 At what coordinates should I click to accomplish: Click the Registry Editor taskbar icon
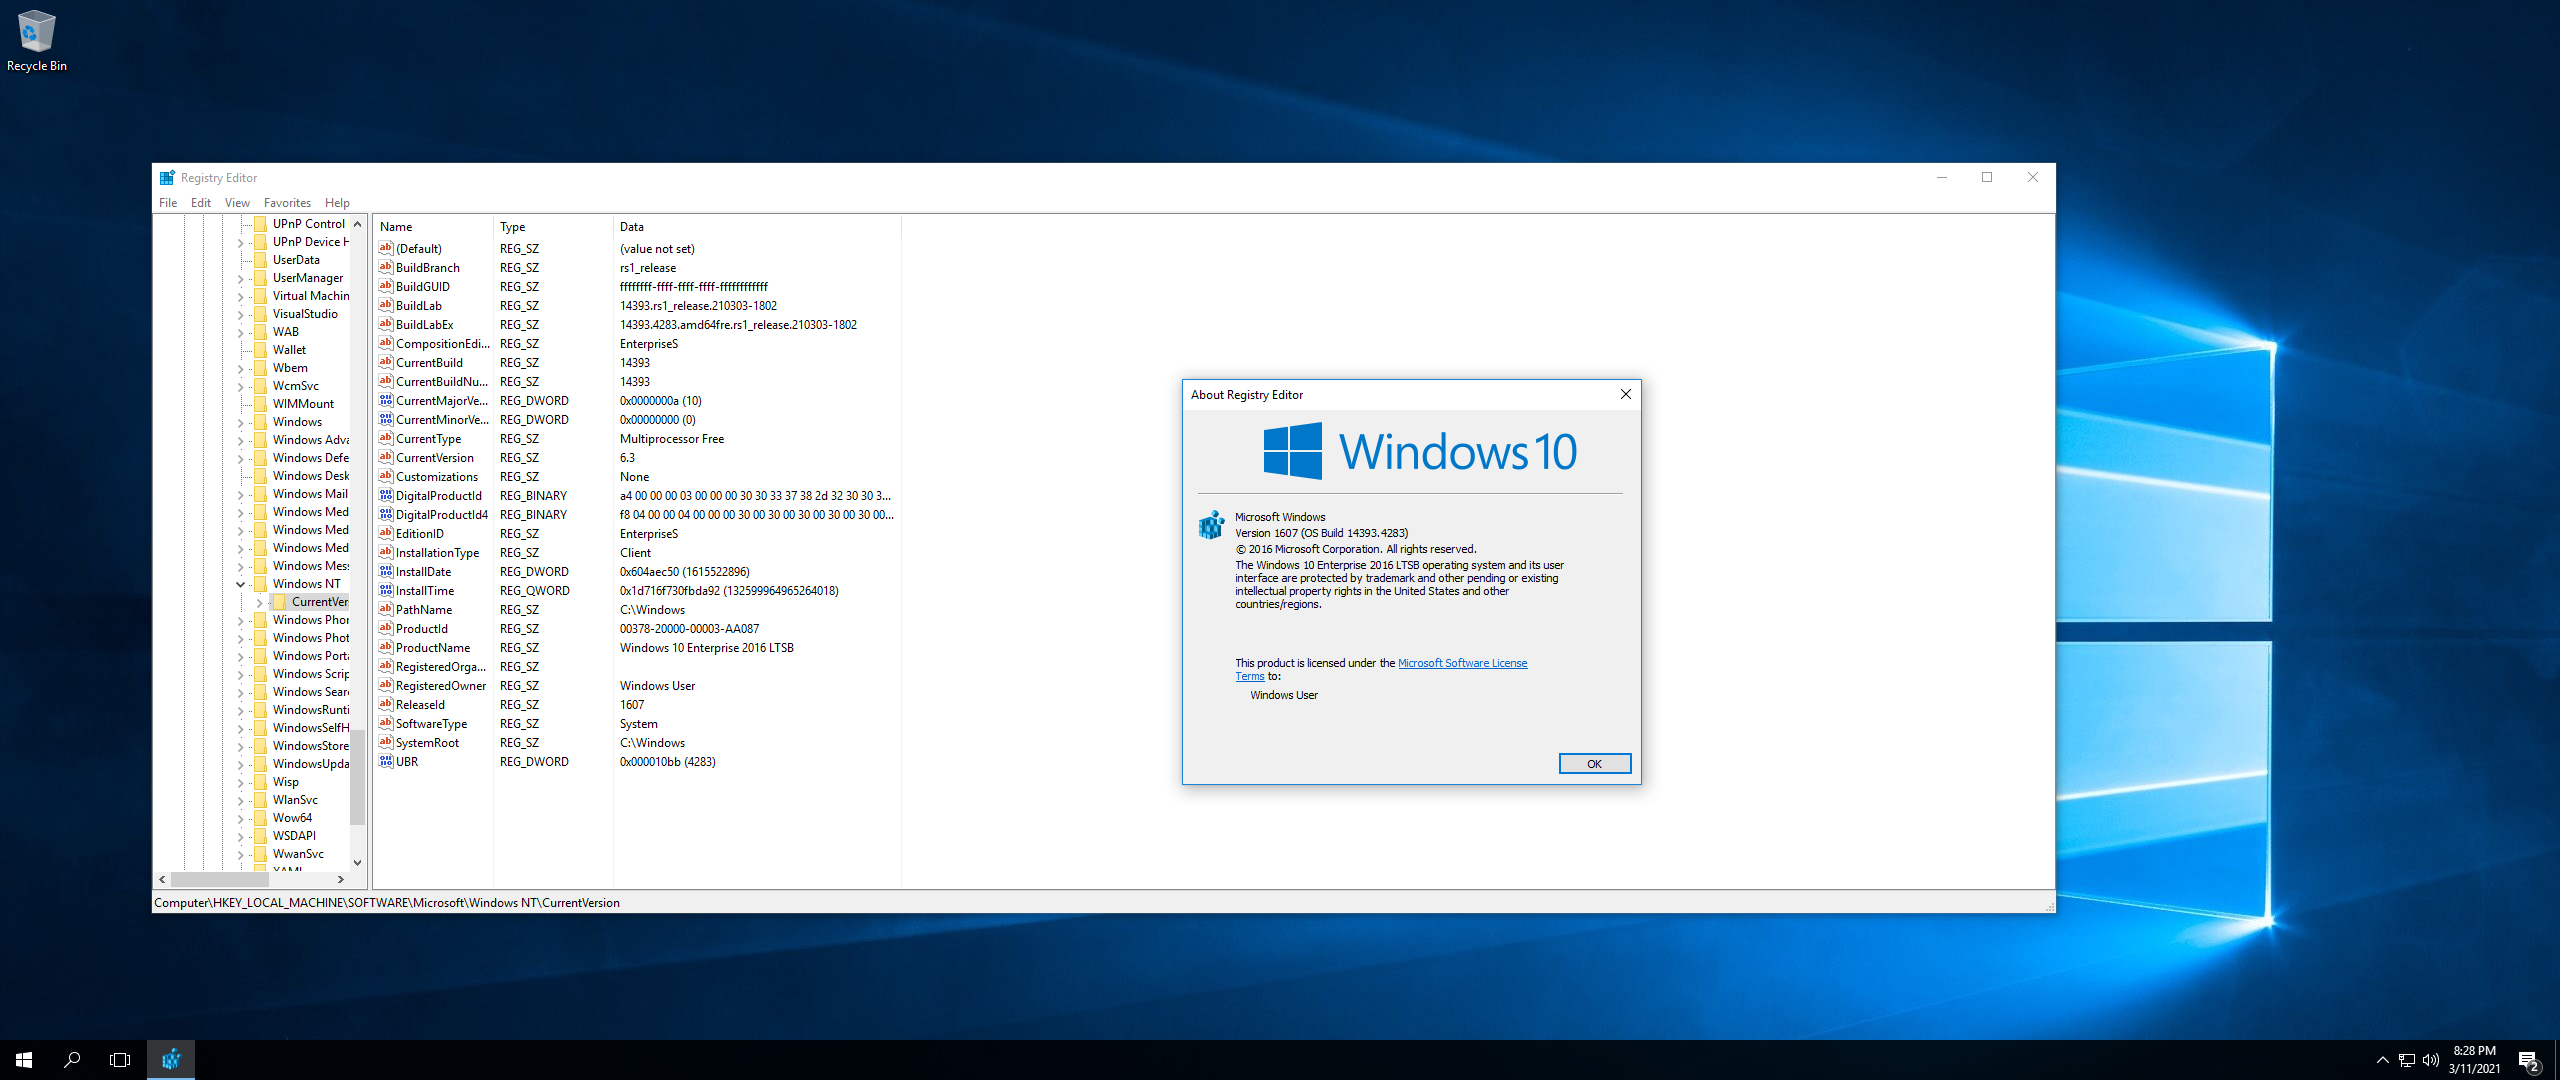click(x=171, y=1059)
